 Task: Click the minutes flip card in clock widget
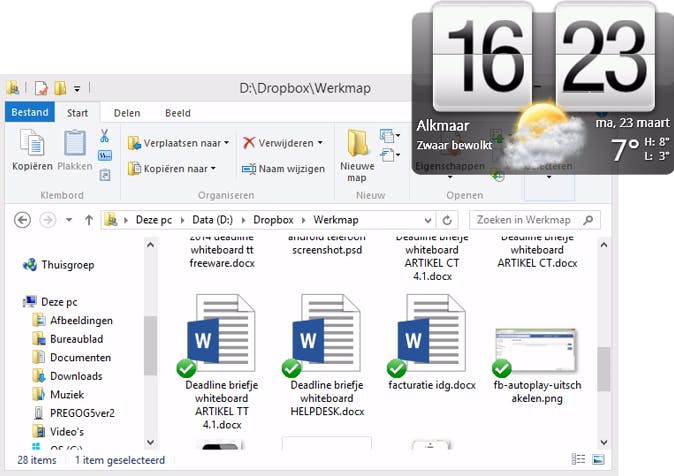(x=605, y=56)
